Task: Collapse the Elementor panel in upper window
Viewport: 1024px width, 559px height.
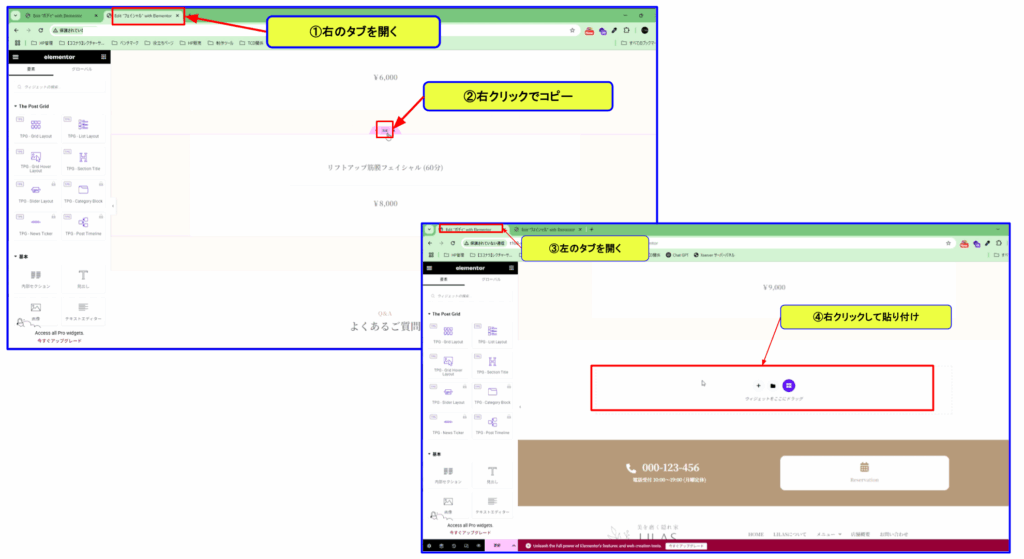Action: 113,206
